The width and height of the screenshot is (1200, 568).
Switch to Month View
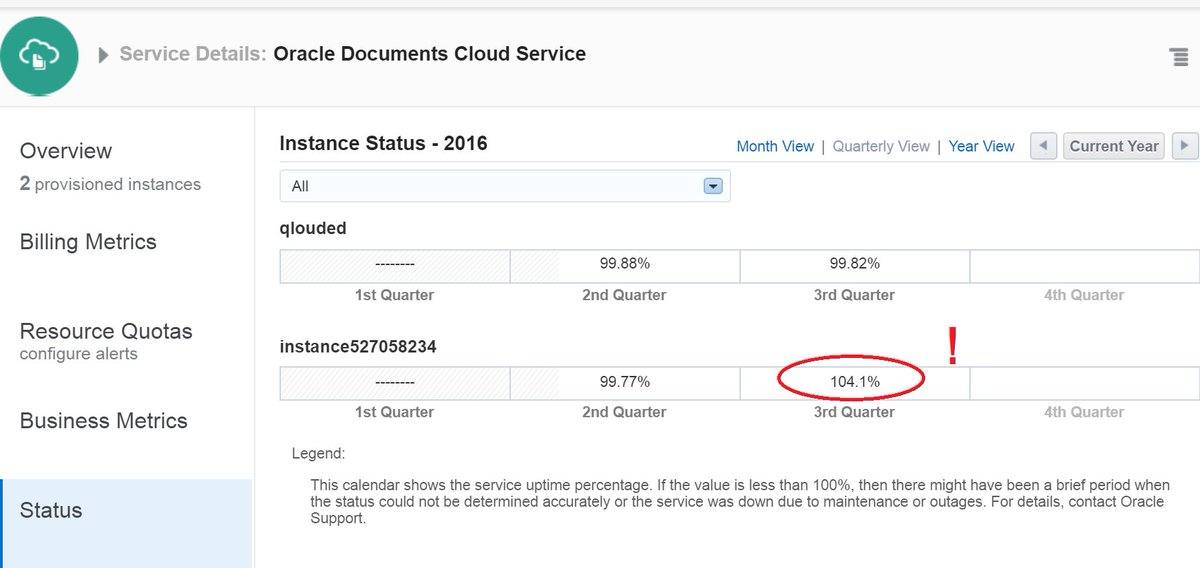(775, 146)
